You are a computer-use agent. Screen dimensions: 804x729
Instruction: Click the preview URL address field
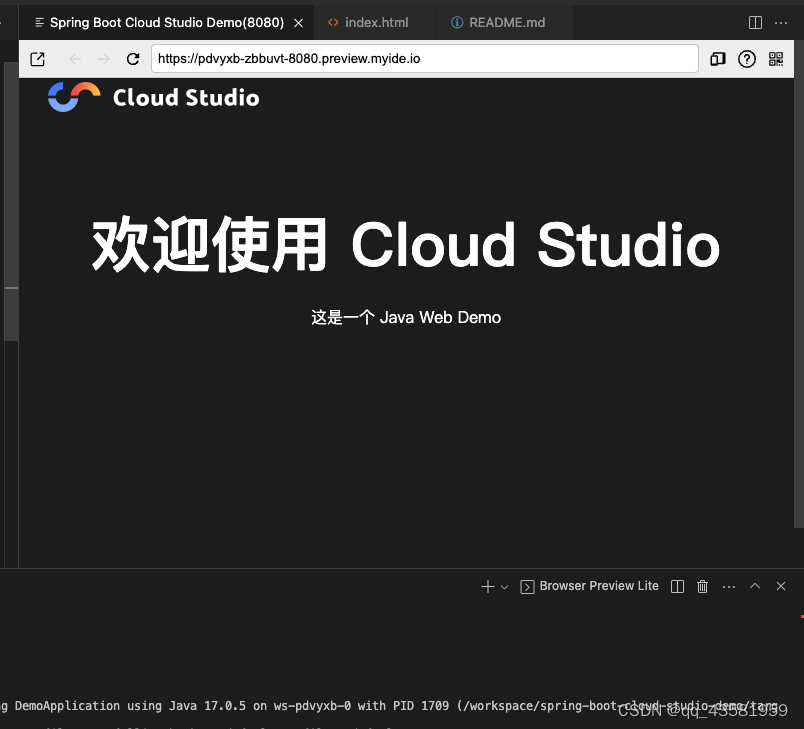(425, 58)
